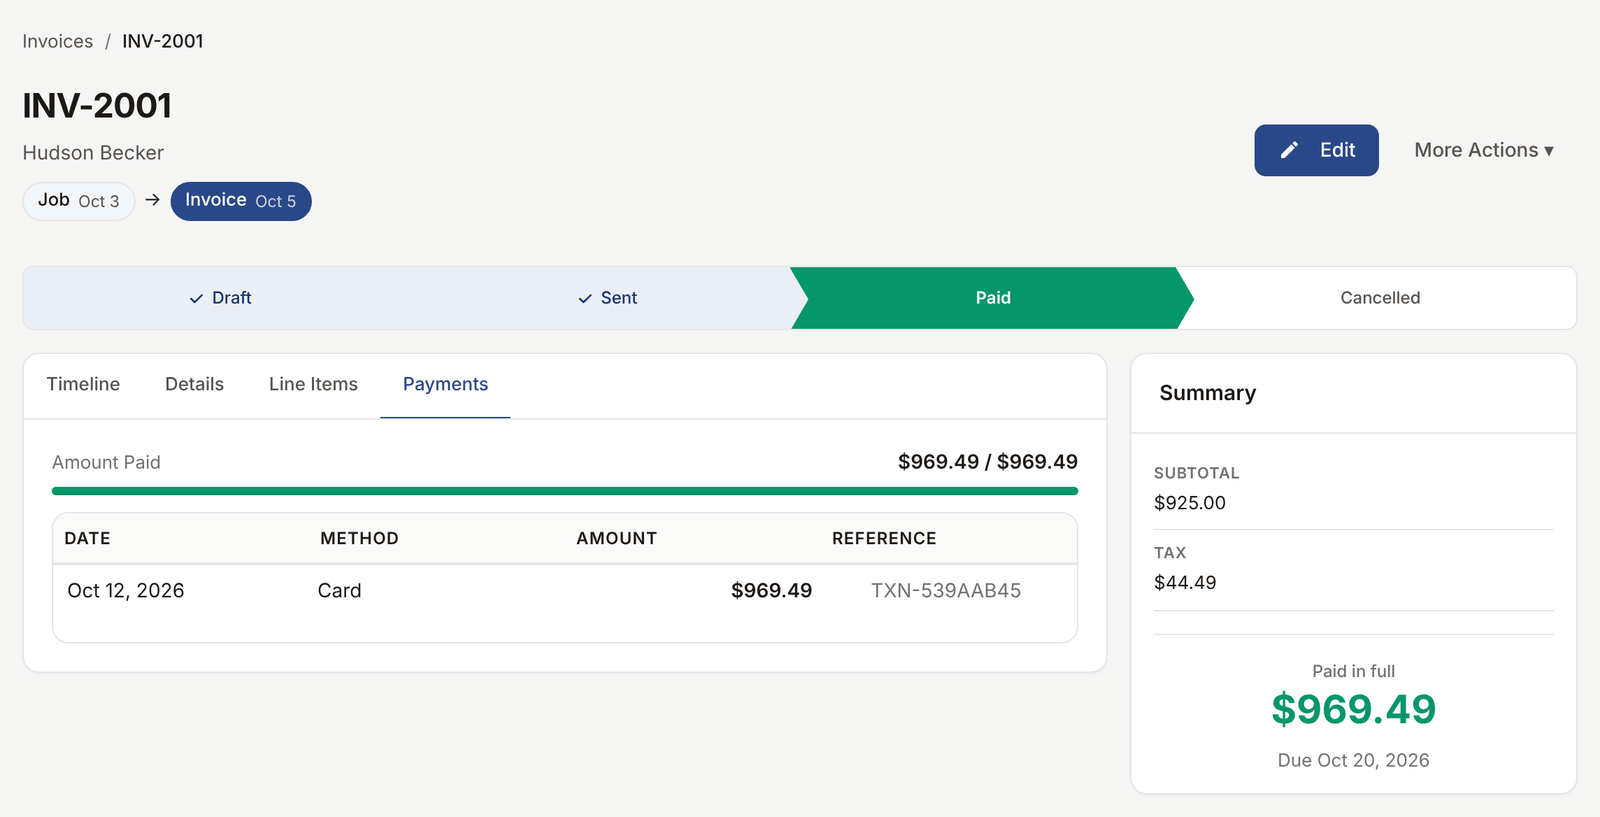Click the $969.49 / $969.49 paid amount

tap(988, 462)
